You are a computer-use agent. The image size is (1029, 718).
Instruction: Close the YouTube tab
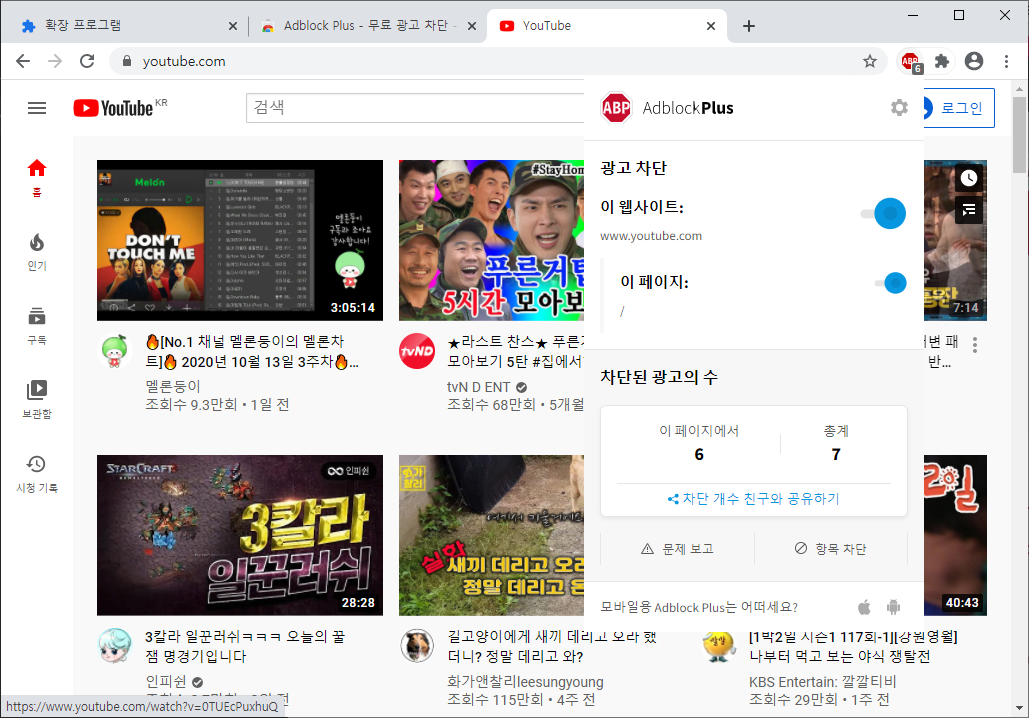[x=711, y=26]
